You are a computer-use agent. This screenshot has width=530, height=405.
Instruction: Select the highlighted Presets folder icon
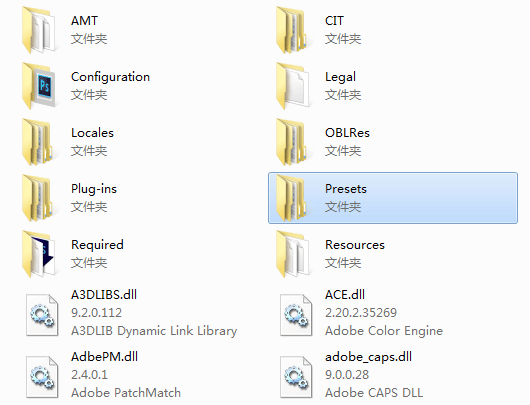pyautogui.click(x=293, y=198)
